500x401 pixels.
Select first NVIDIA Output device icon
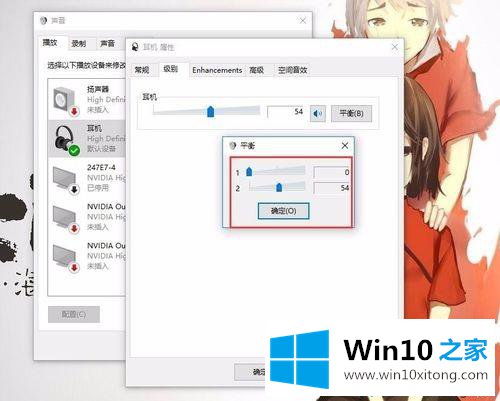click(66, 219)
